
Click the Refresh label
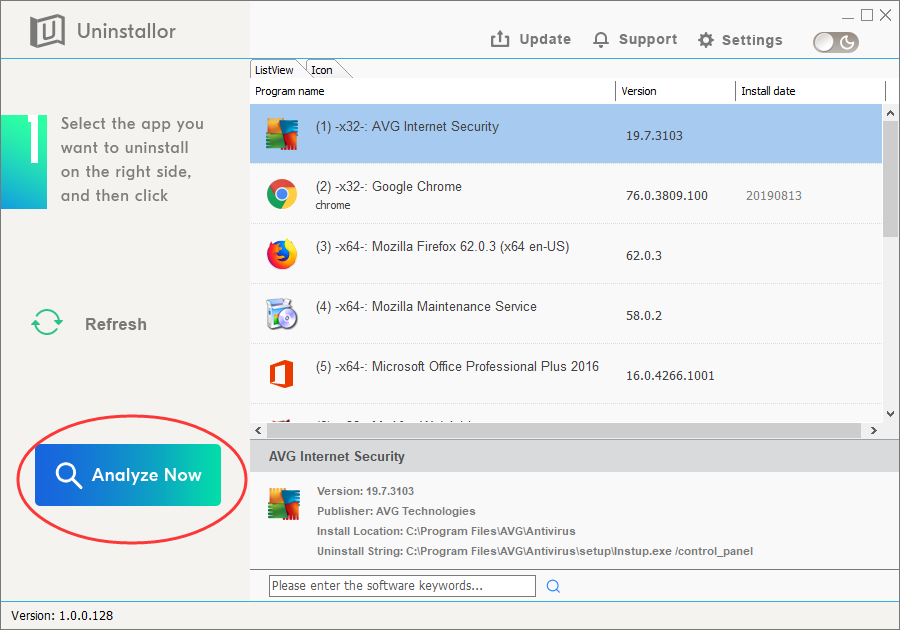pyautogui.click(x=116, y=324)
